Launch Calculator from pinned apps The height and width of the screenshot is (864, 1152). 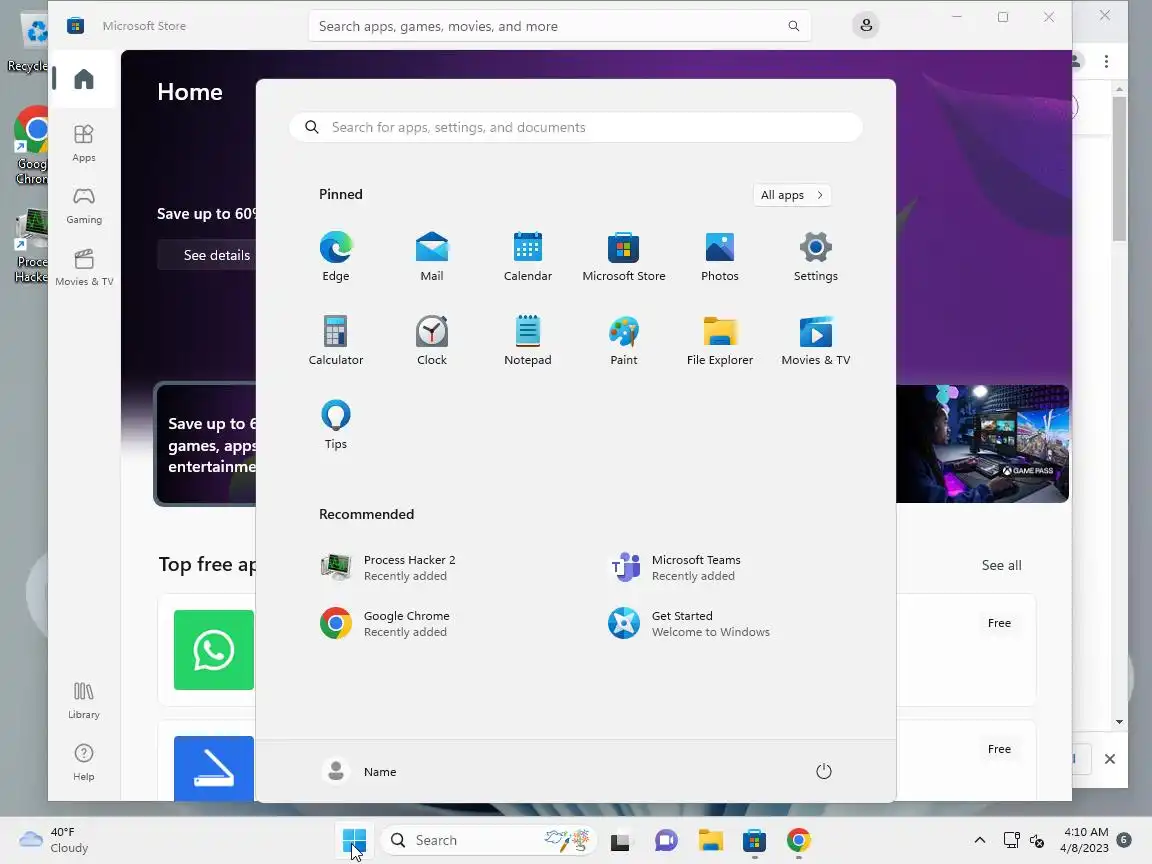(x=336, y=340)
